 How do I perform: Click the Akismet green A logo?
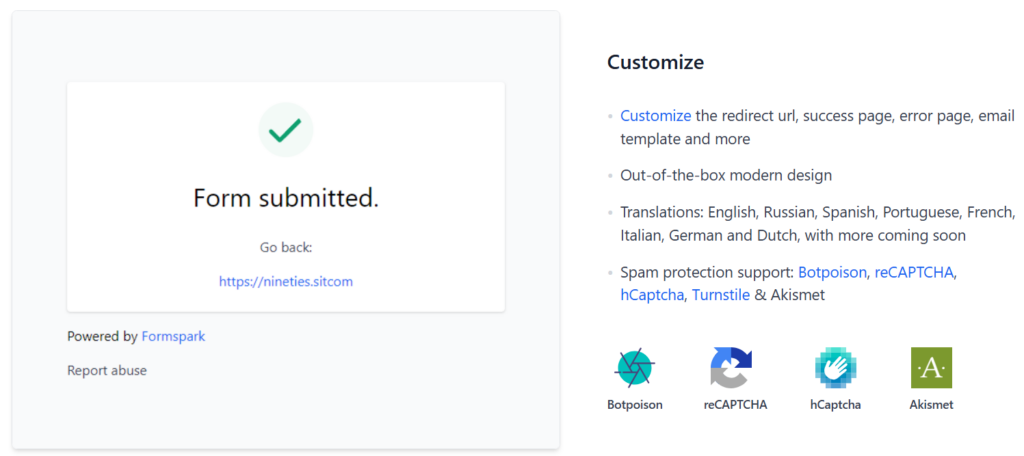point(931,368)
